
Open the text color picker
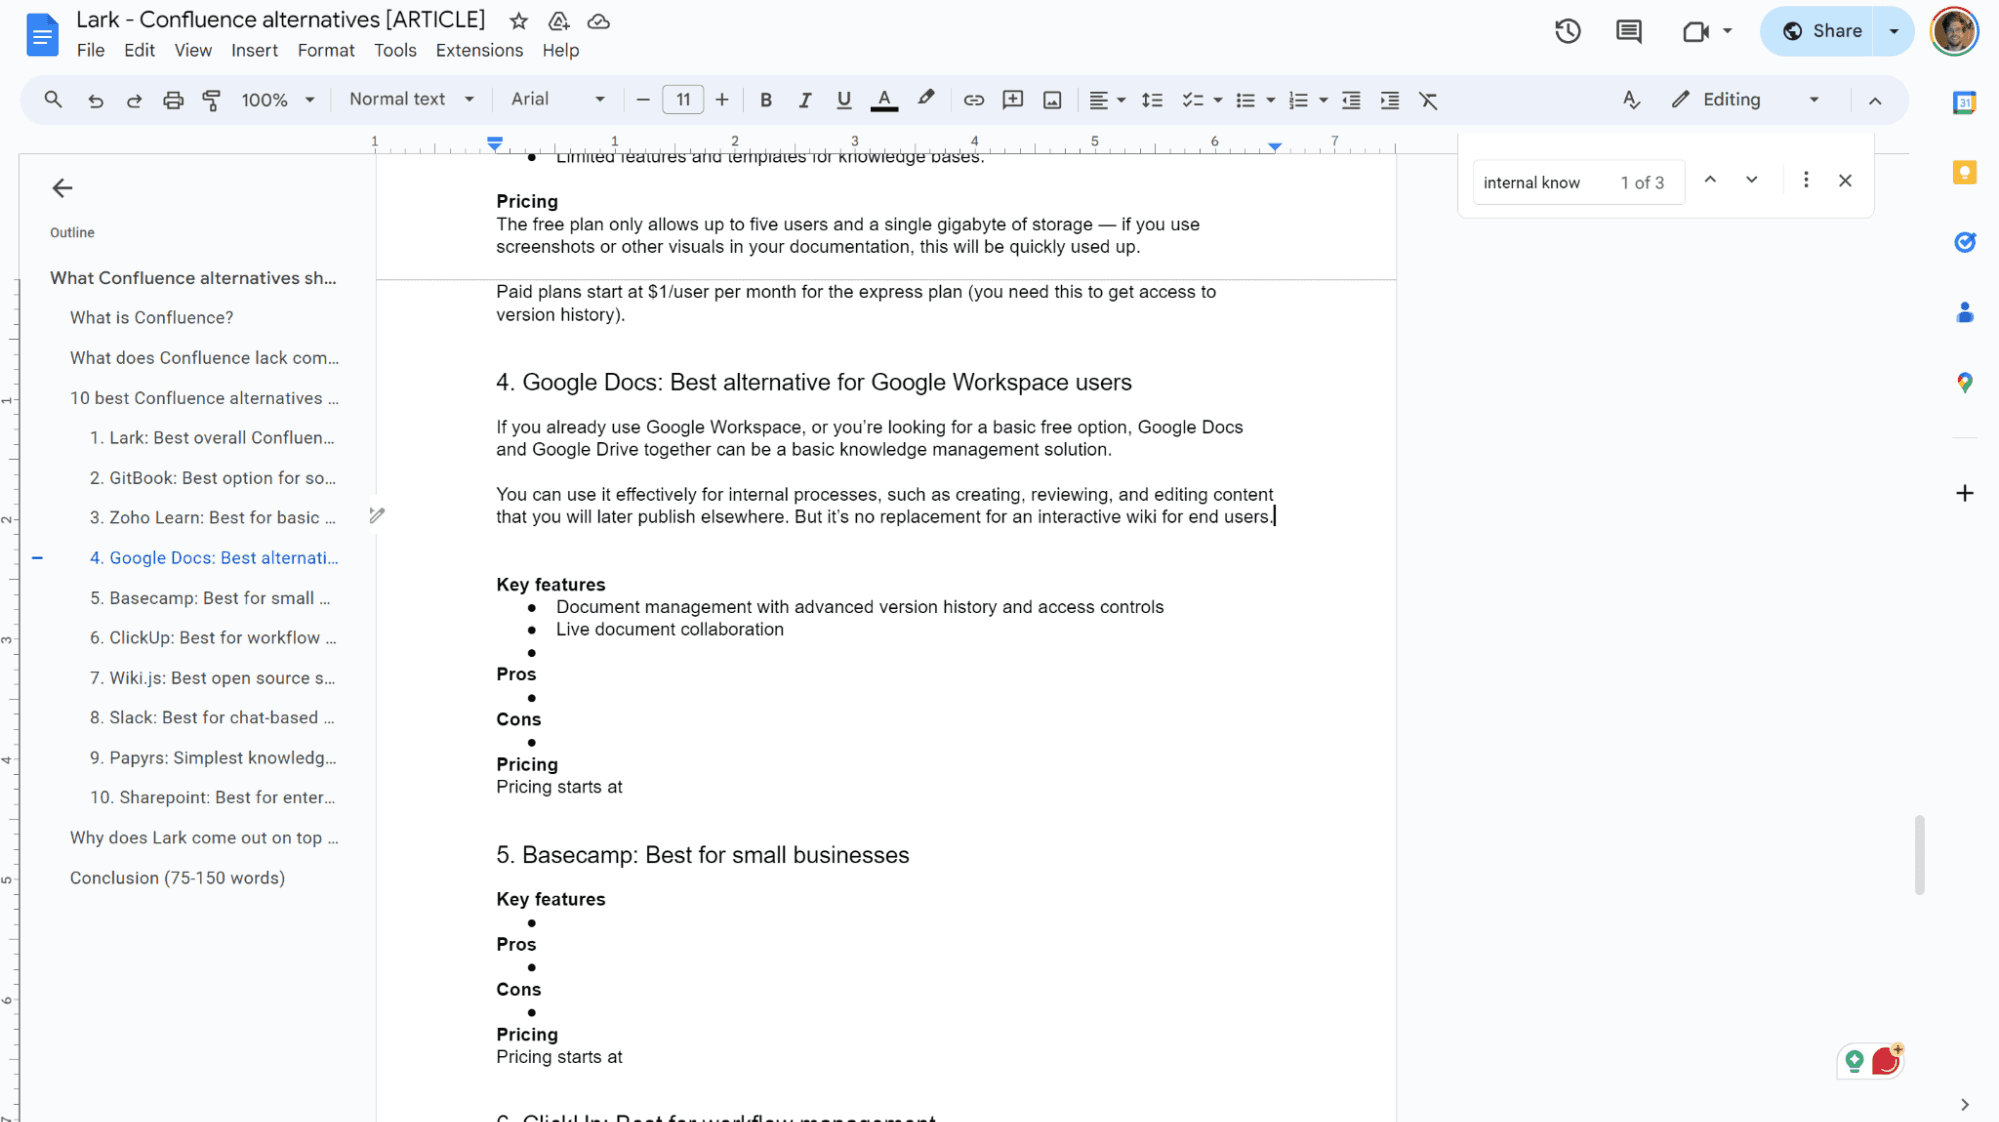pyautogui.click(x=884, y=100)
